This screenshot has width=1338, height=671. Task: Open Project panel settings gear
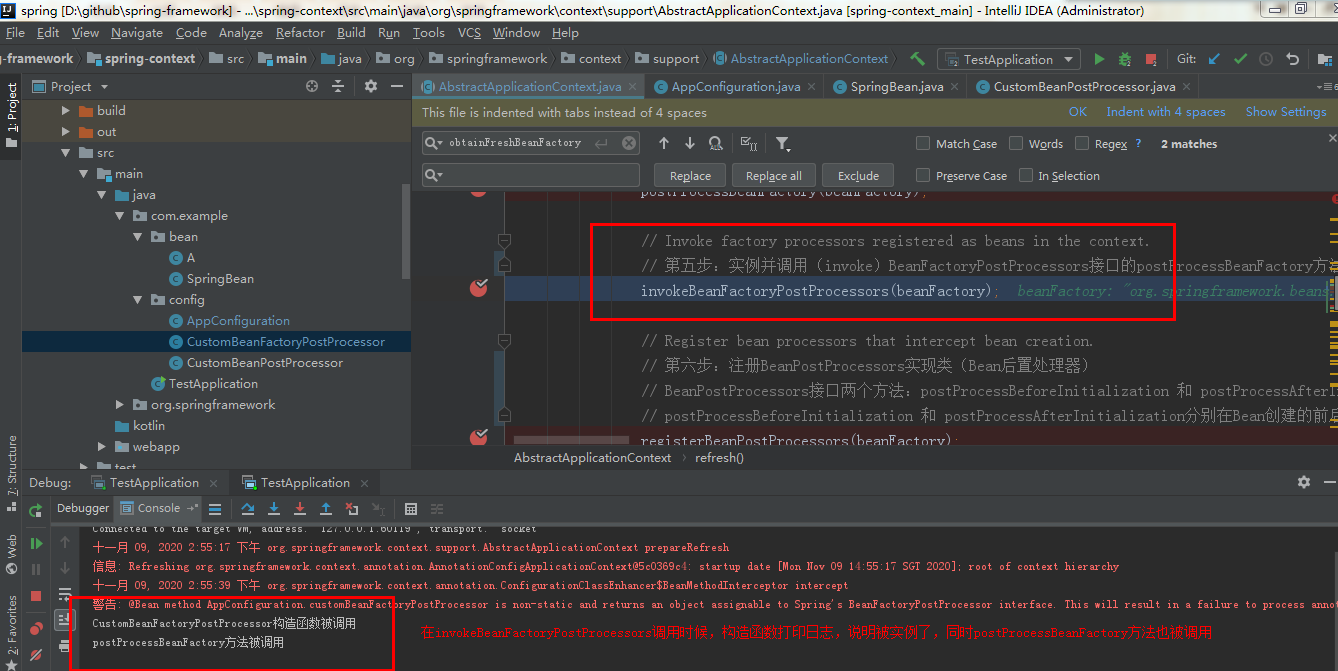[371, 87]
